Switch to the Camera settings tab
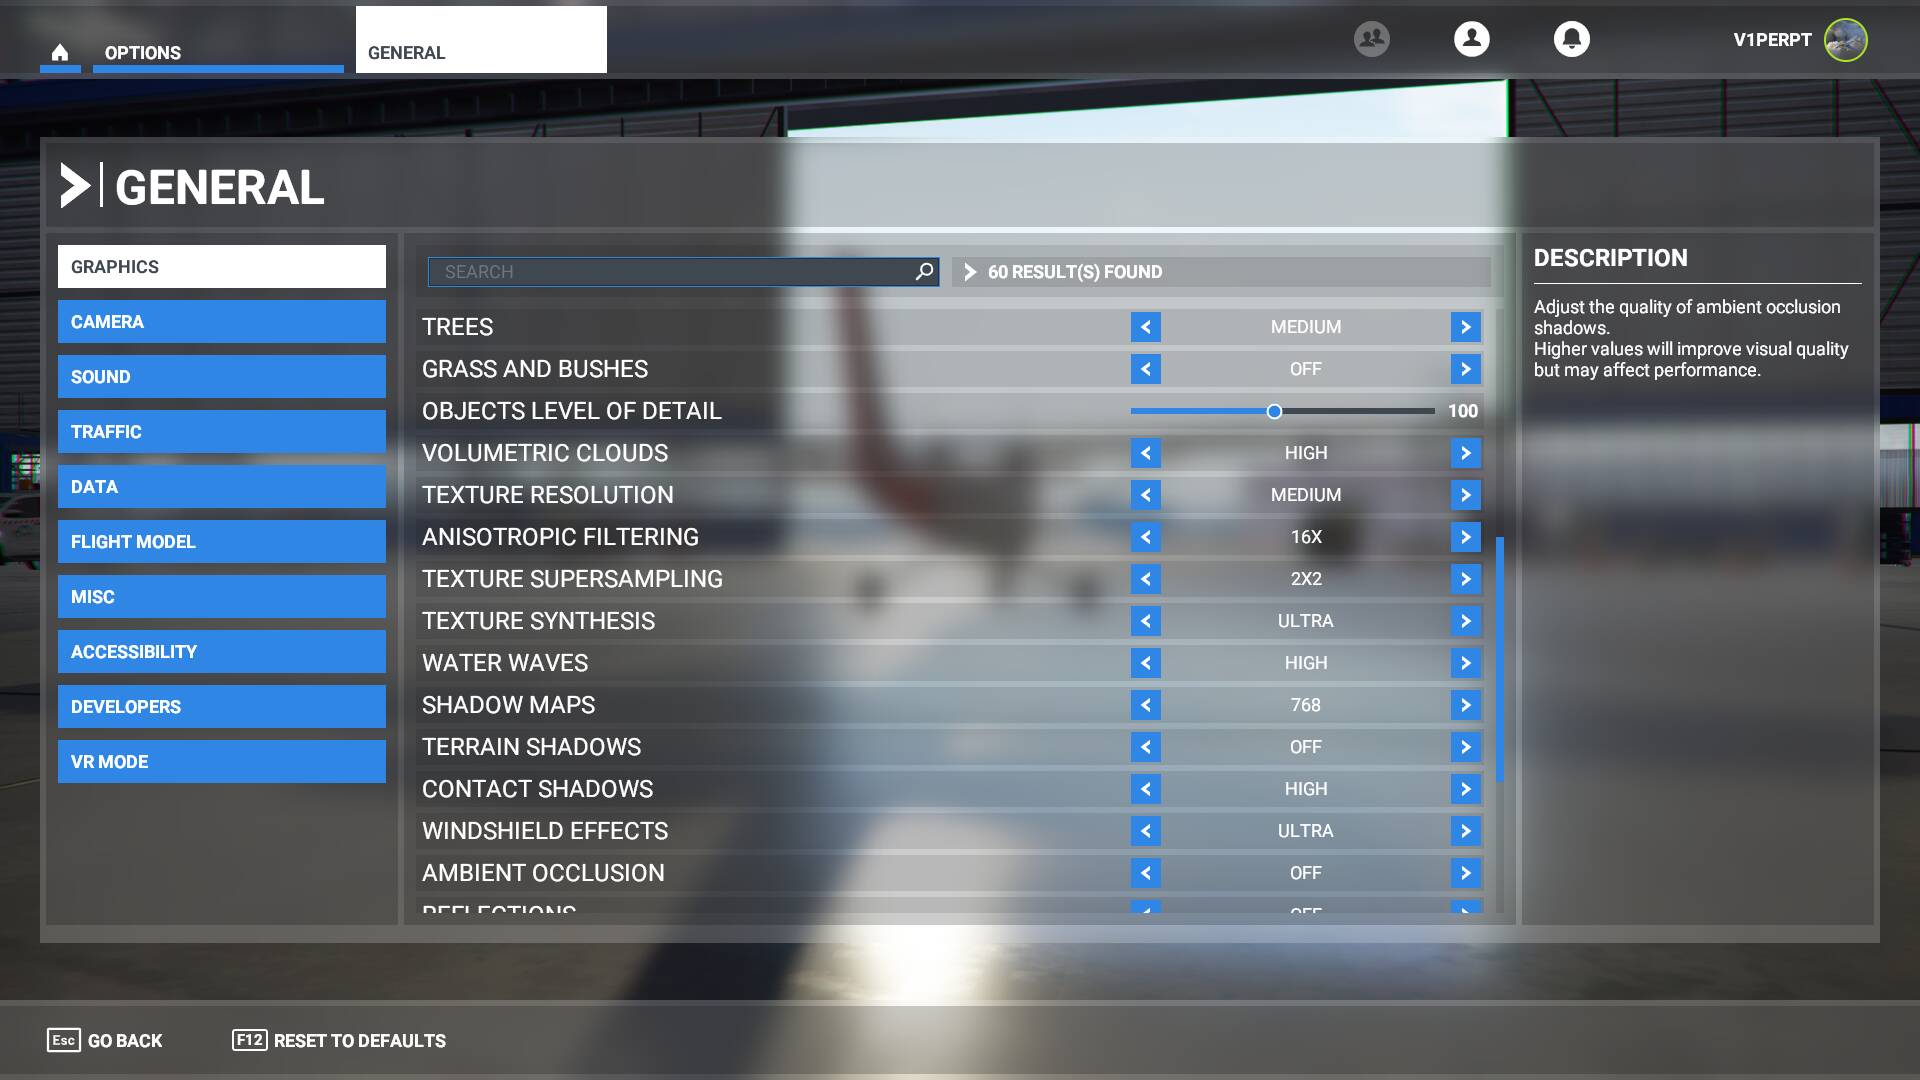Image resolution: width=1920 pixels, height=1080 pixels. click(x=221, y=322)
